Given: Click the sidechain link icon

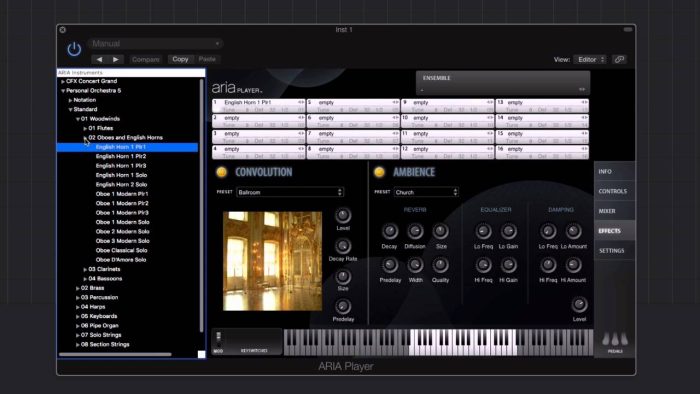Looking at the screenshot, I should pyautogui.click(x=619, y=59).
